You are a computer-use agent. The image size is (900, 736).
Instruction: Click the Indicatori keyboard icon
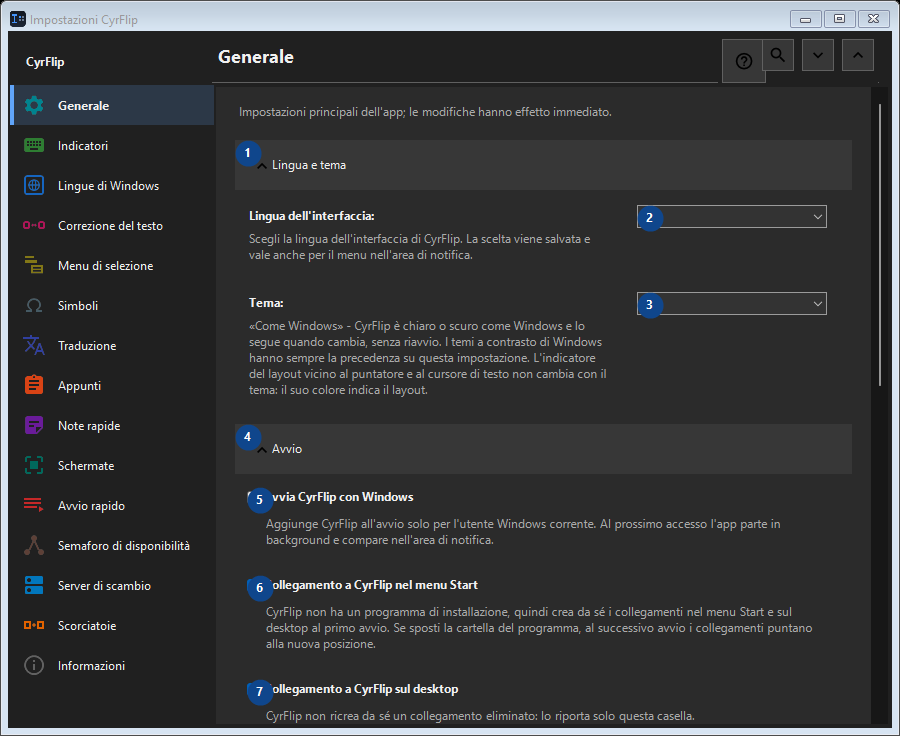(x=34, y=145)
